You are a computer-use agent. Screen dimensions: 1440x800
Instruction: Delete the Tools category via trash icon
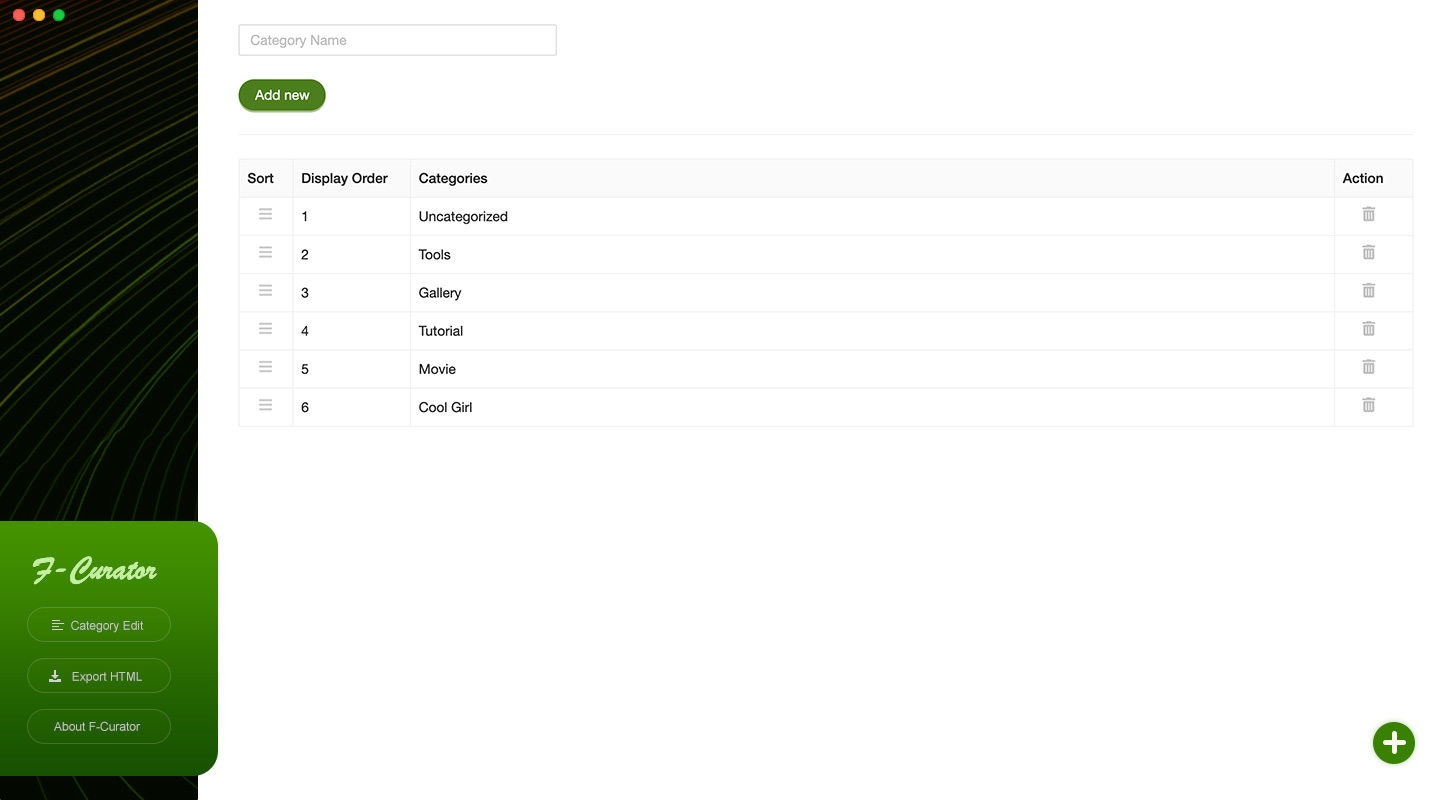(x=1368, y=252)
